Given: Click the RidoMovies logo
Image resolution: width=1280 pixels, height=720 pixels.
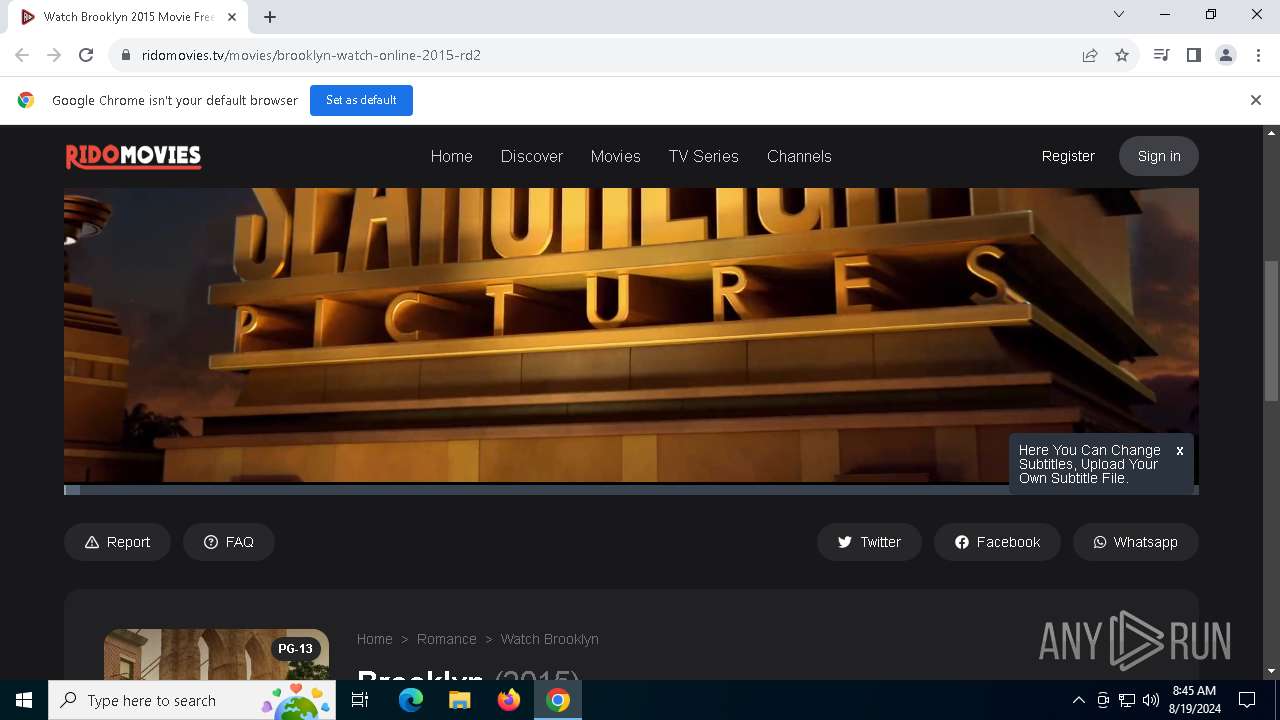Looking at the screenshot, I should tap(133, 156).
